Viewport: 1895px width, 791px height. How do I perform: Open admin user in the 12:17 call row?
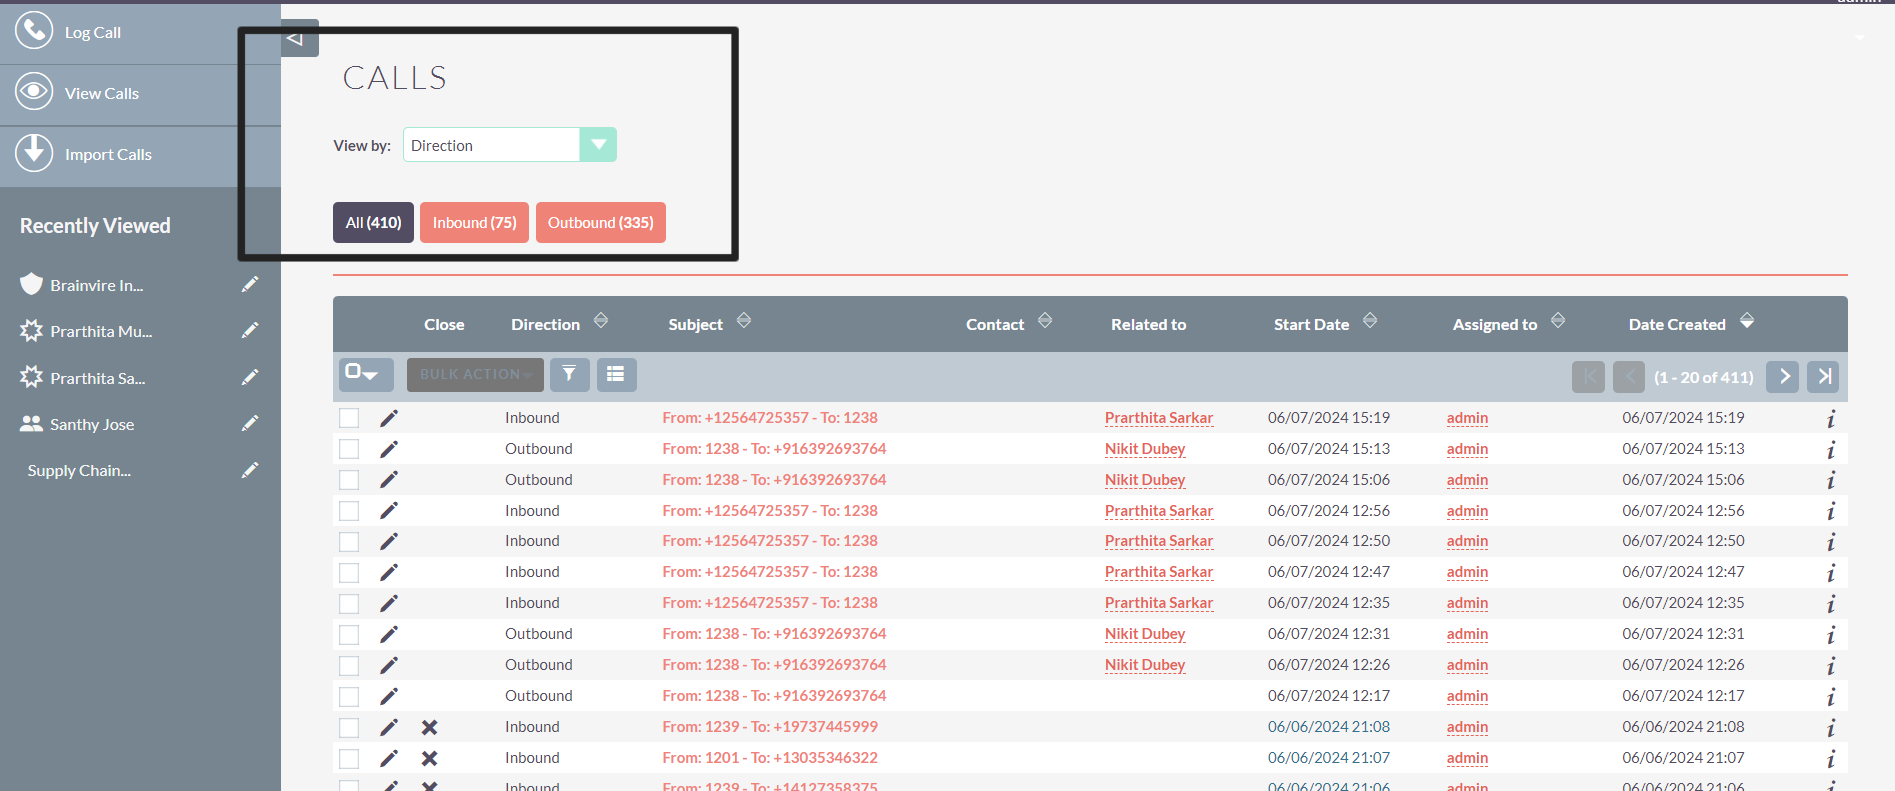pyautogui.click(x=1467, y=696)
